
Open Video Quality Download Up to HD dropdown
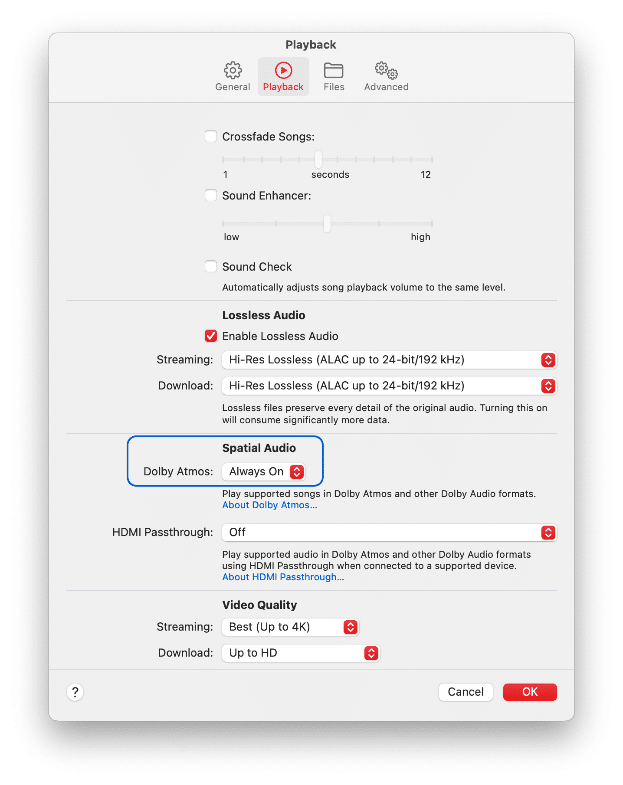(300, 653)
